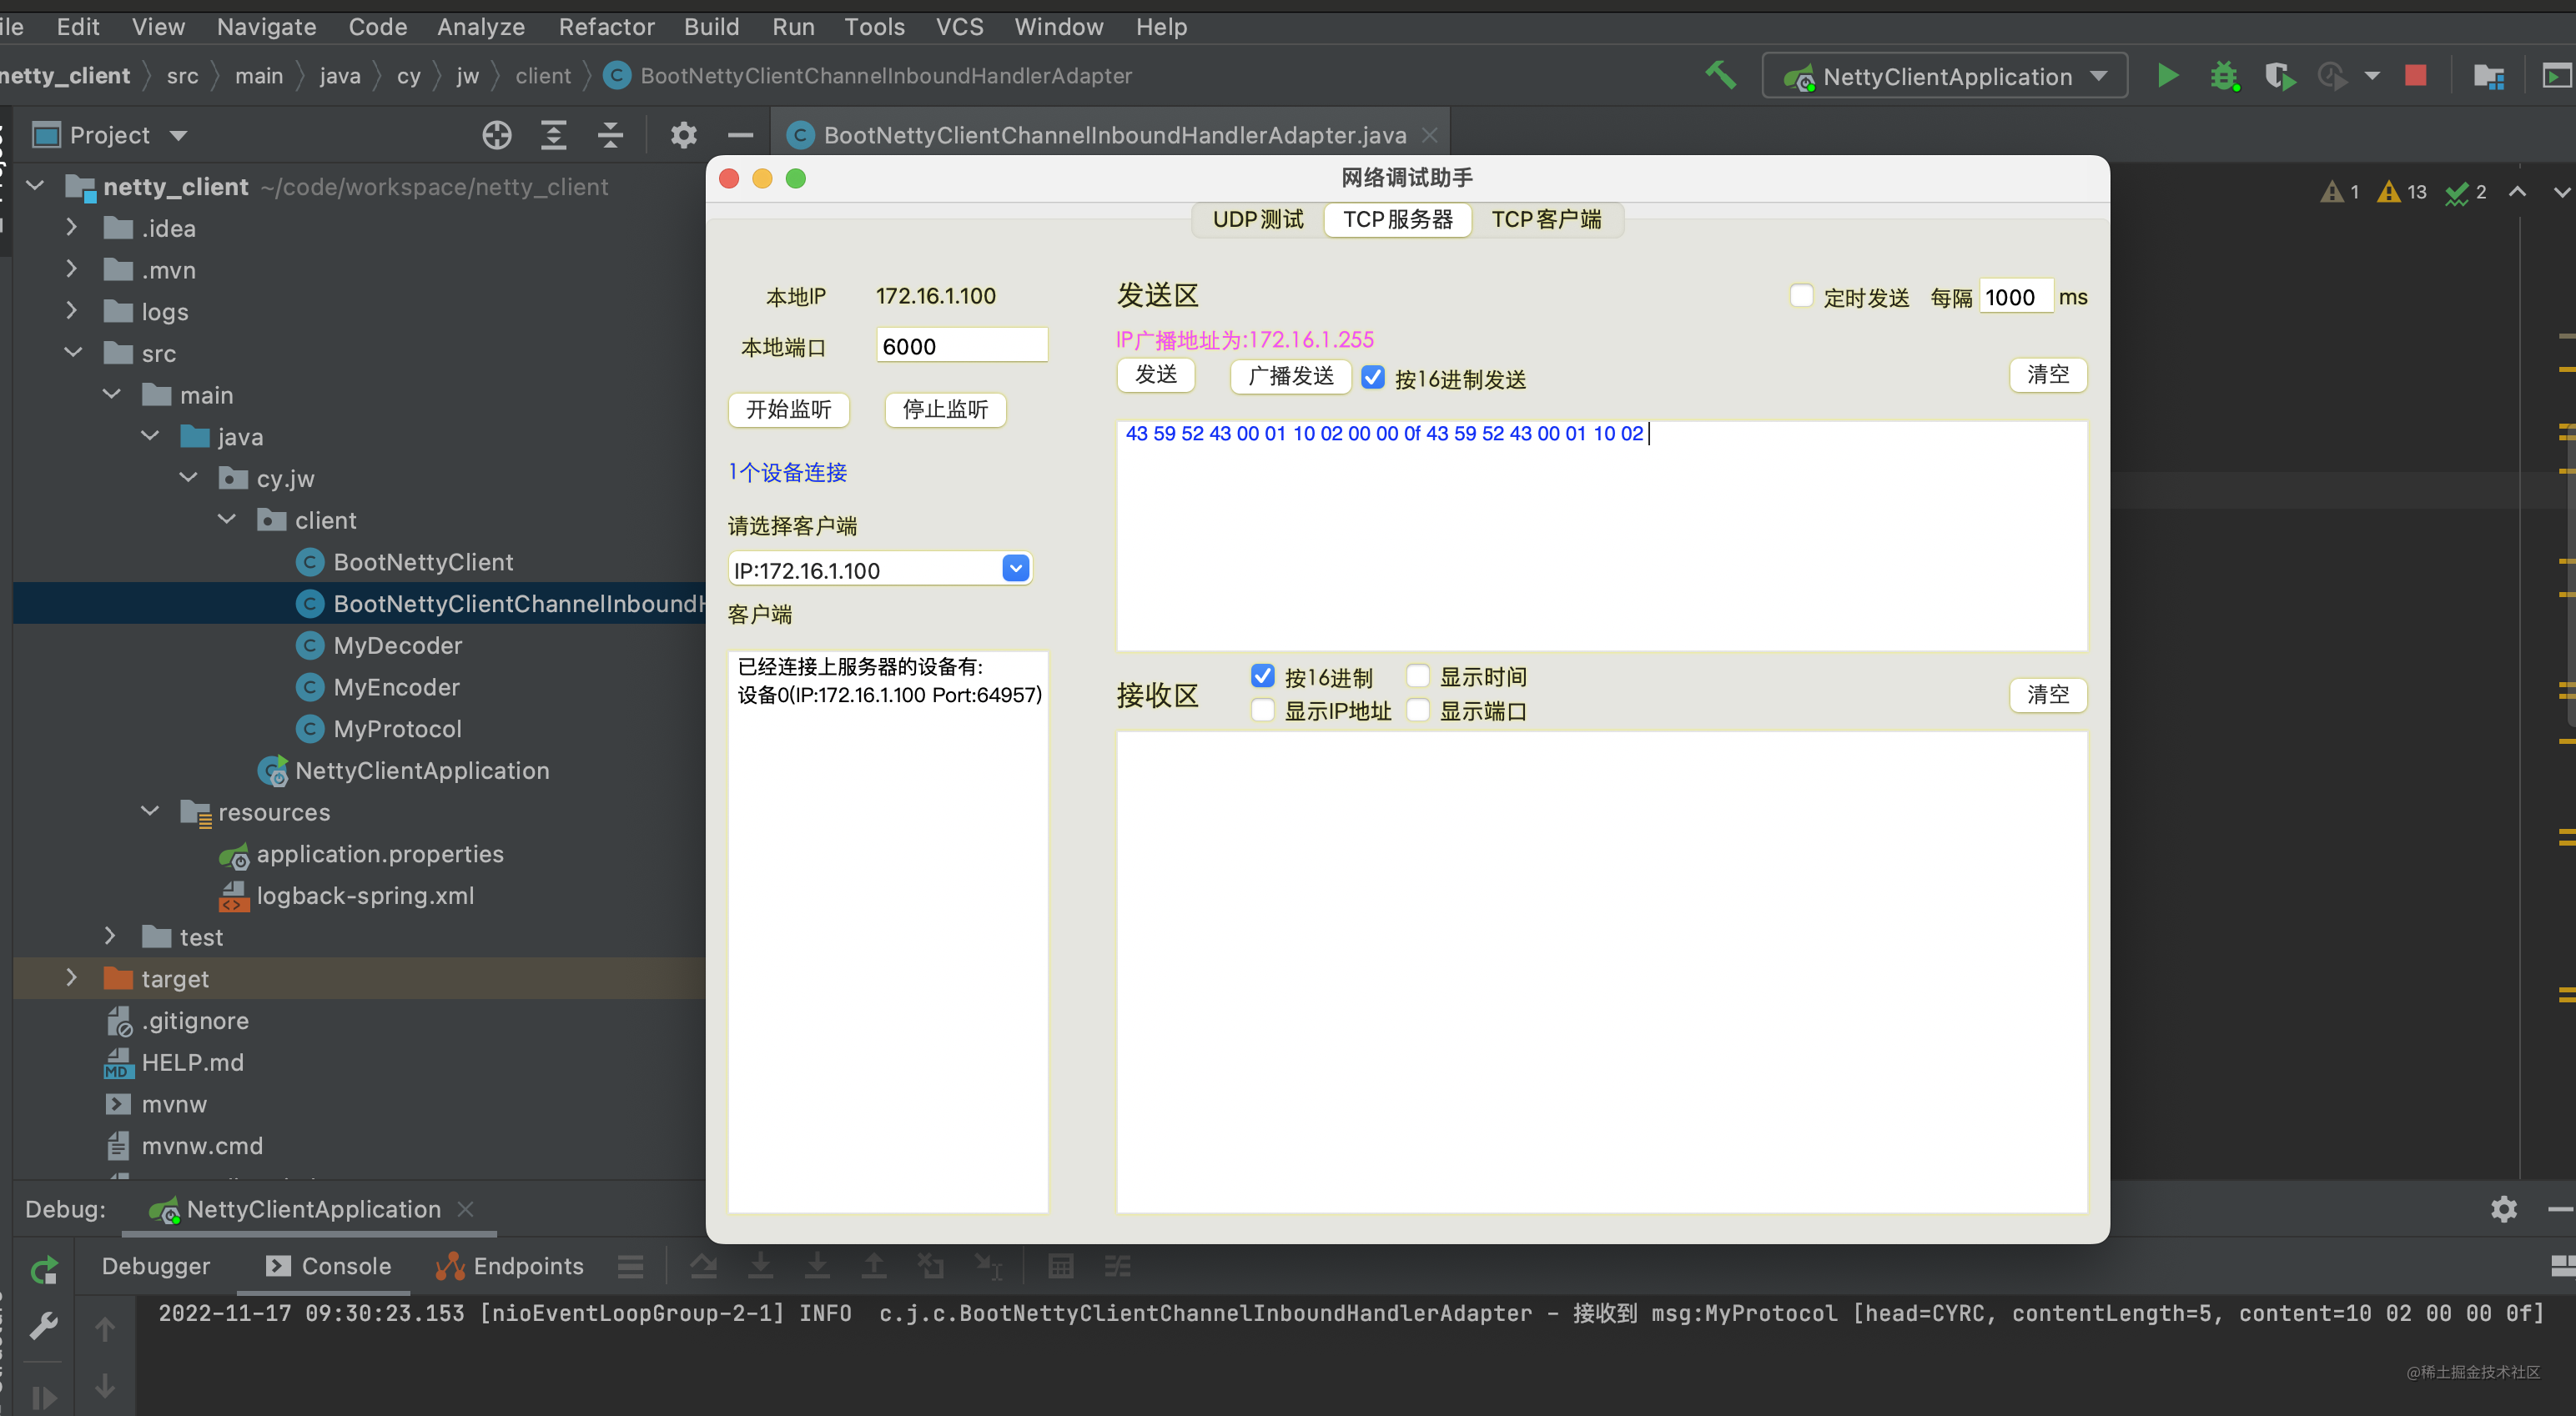Screen dimensions: 2576x1416
Task: Close the BootNettyClientChannelInboundHandlerAdapter.java editor tab
Action: (x=1430, y=135)
